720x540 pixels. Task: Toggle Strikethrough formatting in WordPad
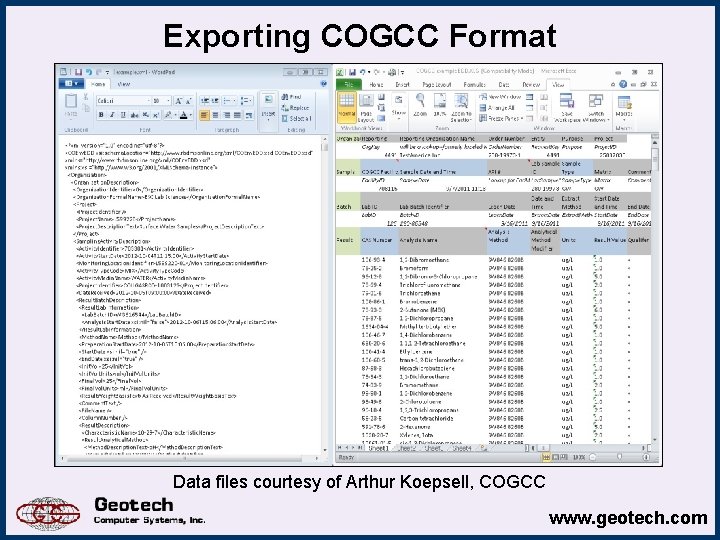[x=134, y=115]
